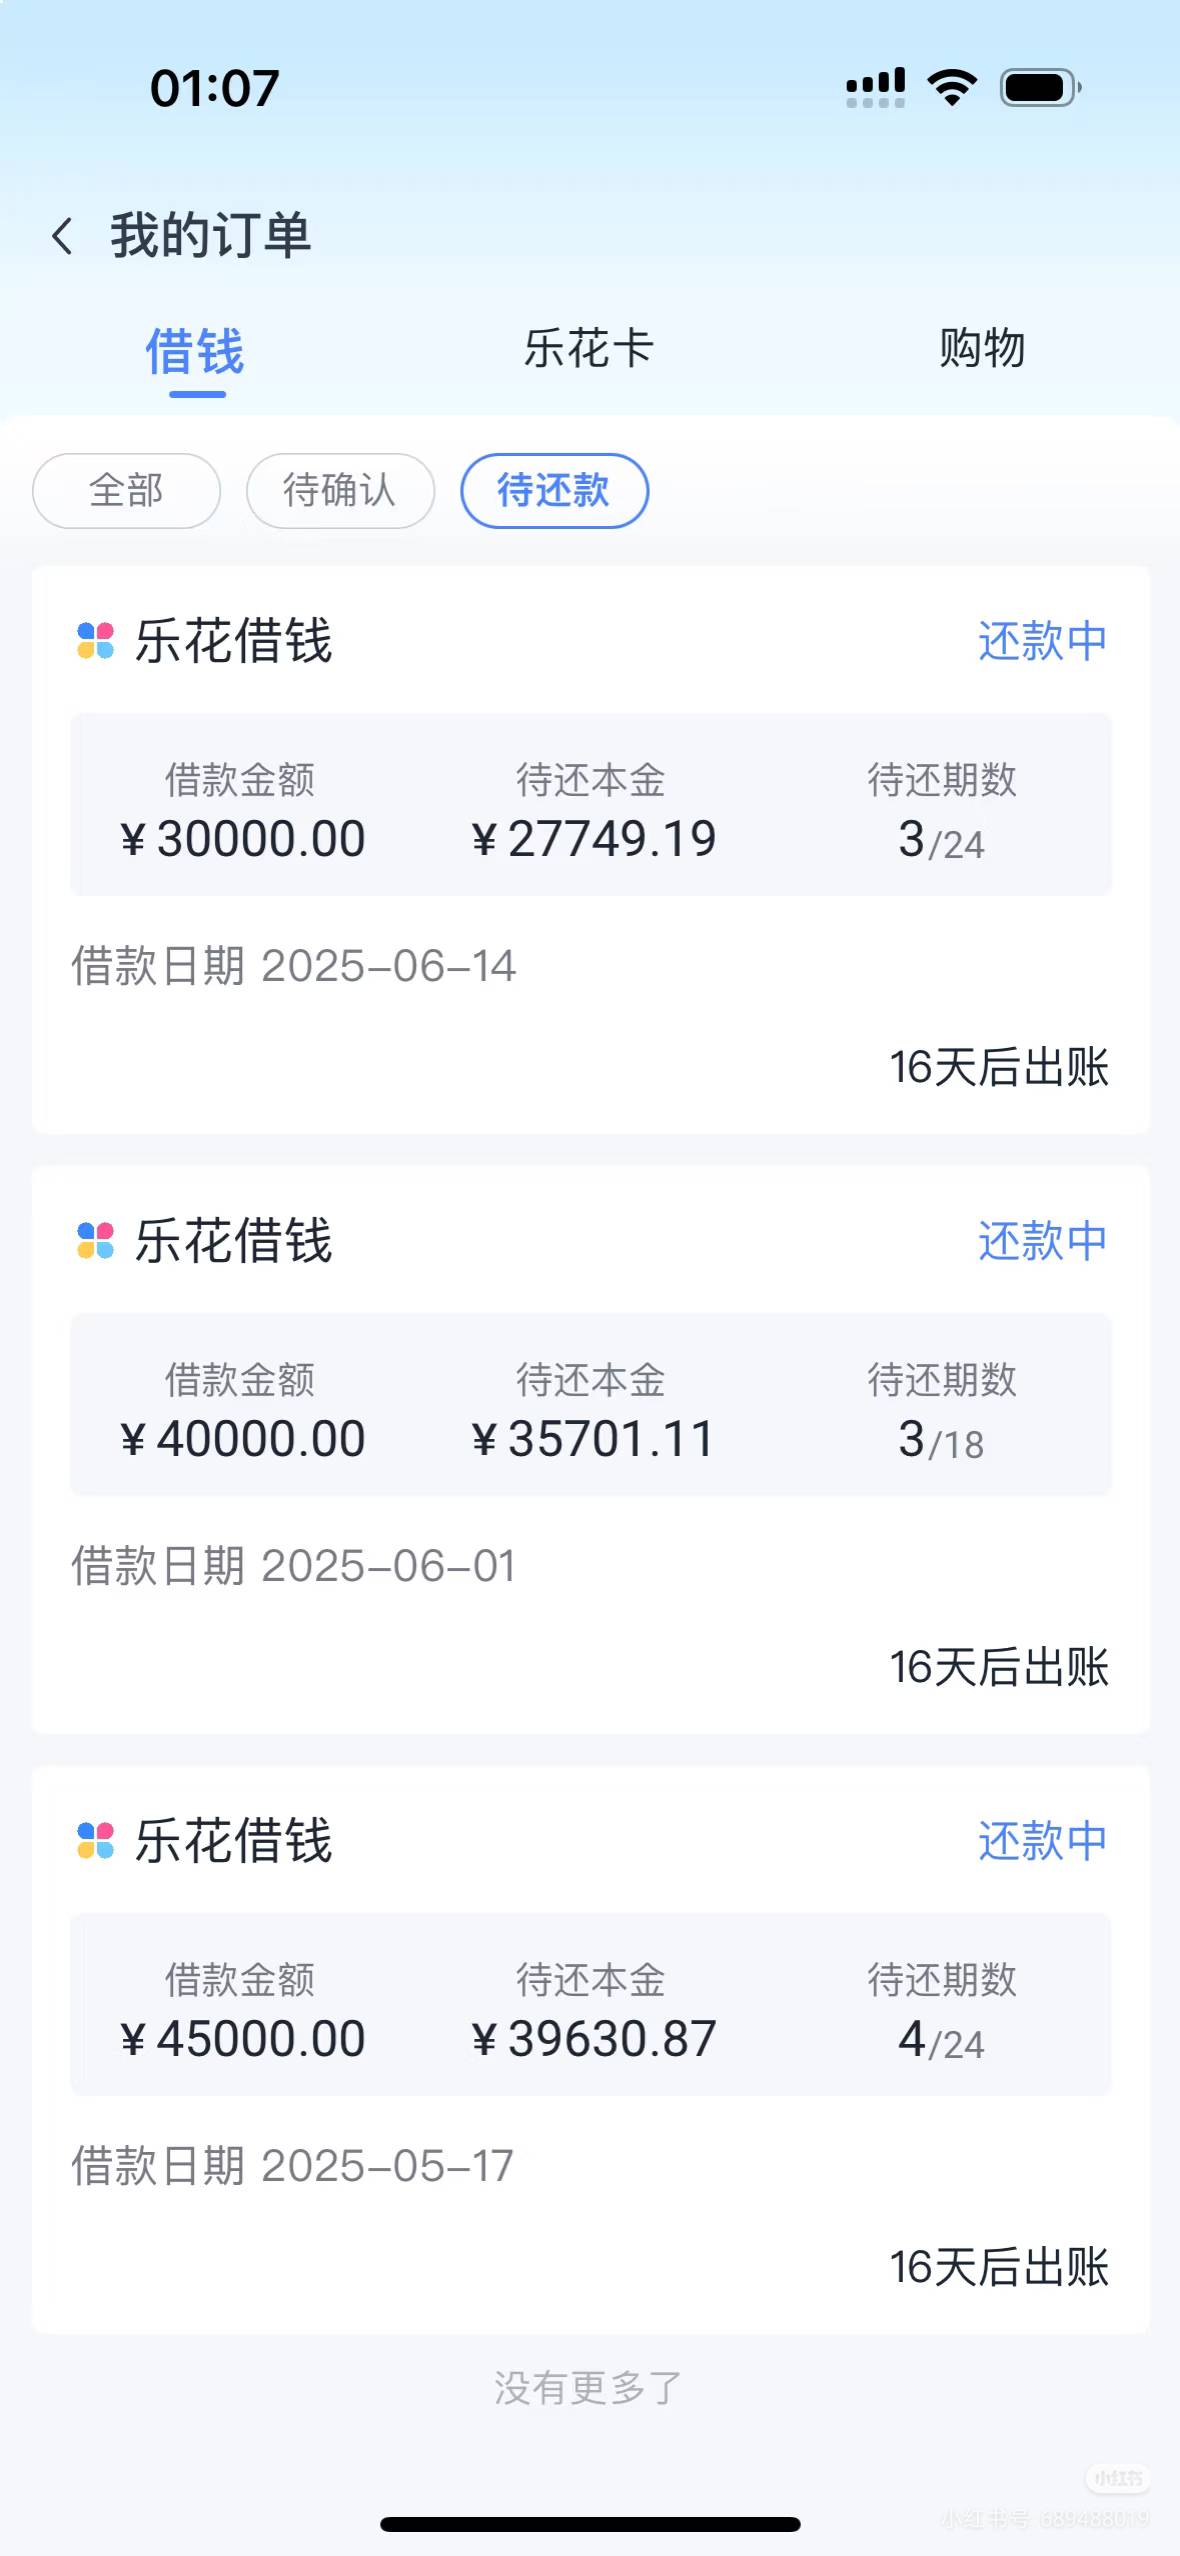Image resolution: width=1180 pixels, height=2556 pixels.
Task: Open the 购物 tab
Action: click(x=982, y=350)
